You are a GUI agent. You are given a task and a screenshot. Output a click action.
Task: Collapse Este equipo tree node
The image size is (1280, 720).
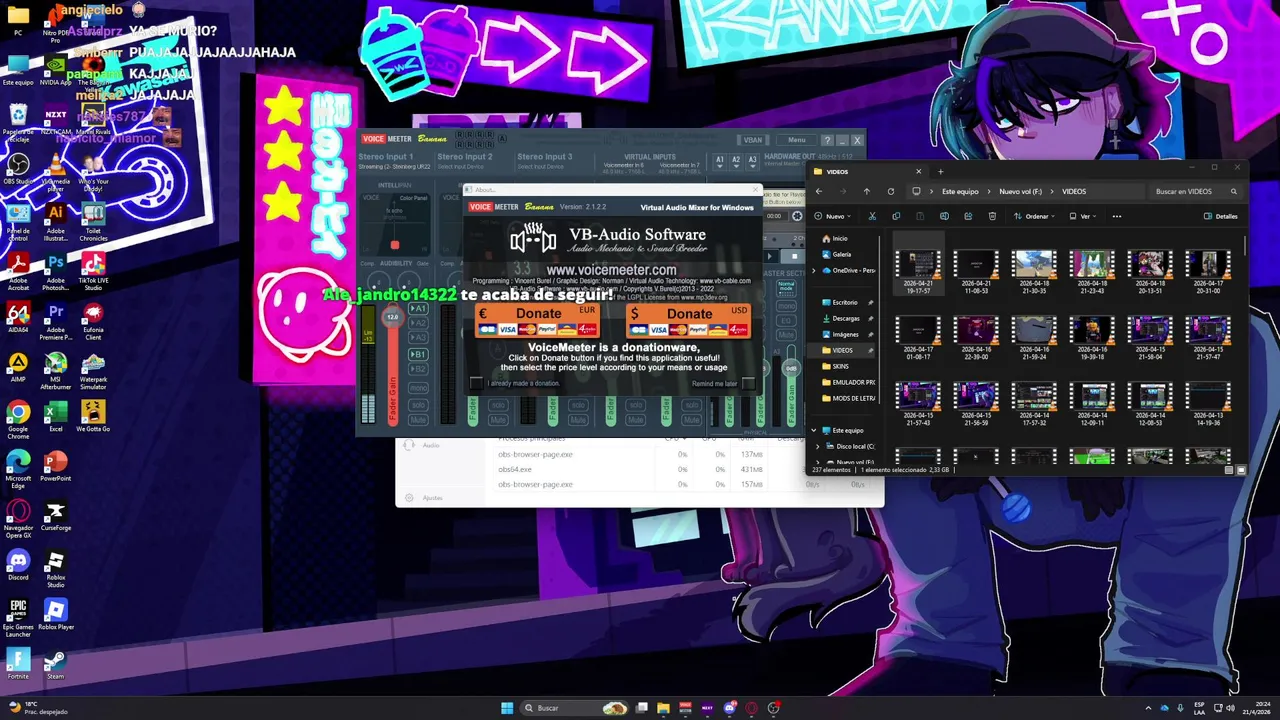coord(814,430)
